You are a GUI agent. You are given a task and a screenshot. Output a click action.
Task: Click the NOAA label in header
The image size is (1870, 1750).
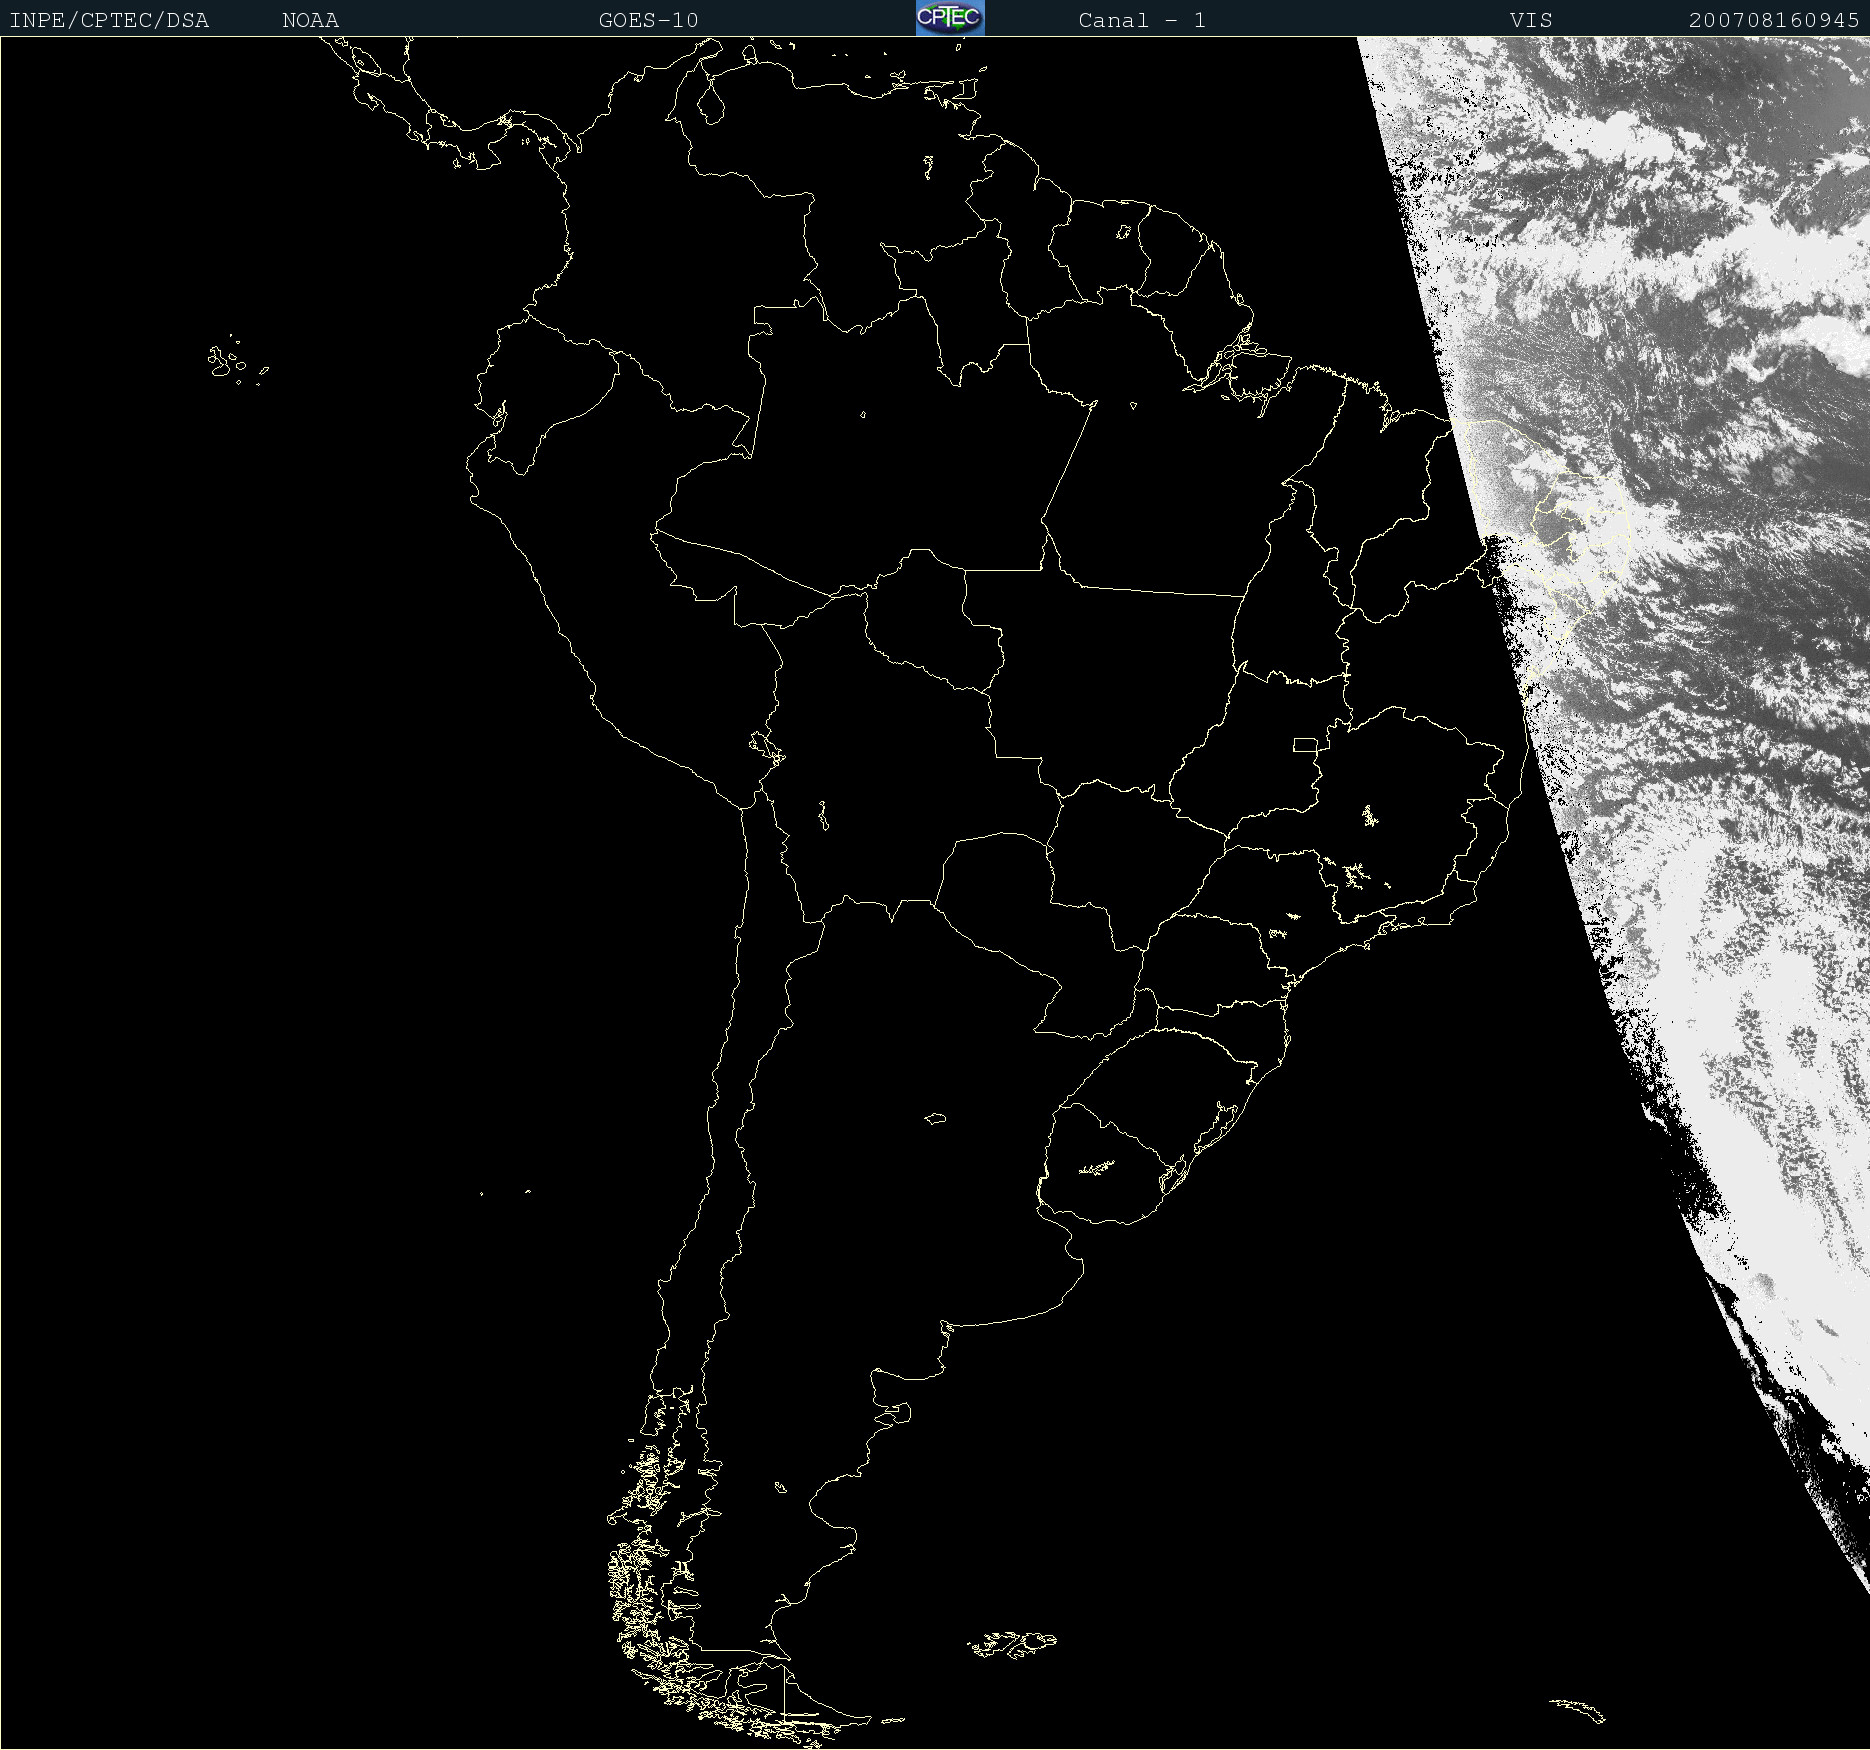311,20
